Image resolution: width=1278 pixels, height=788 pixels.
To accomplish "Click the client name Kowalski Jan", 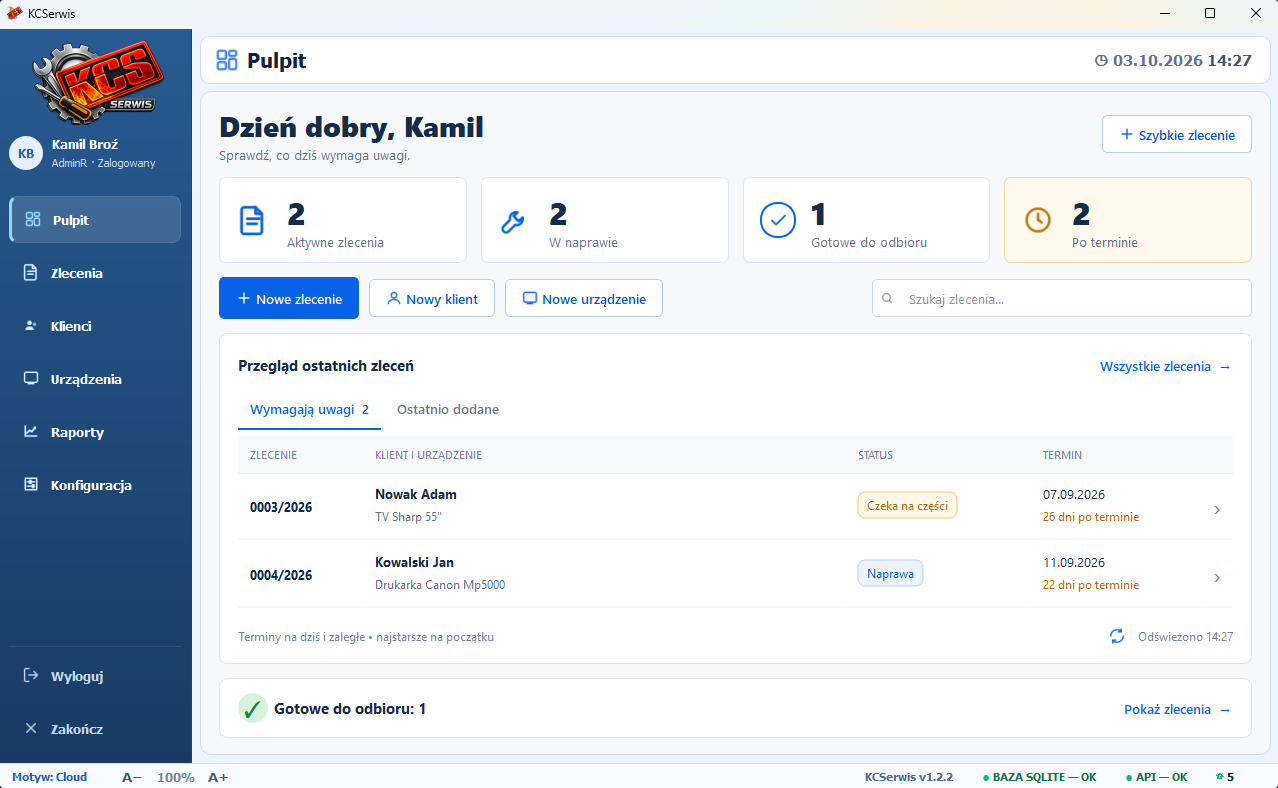I will [x=415, y=562].
